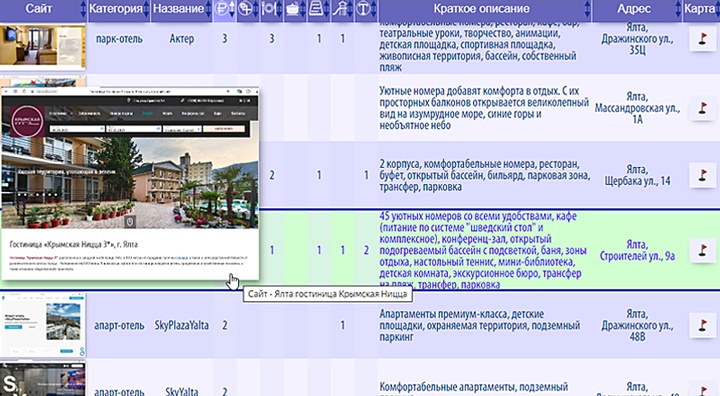Toggle sort arrows next to restaurant icon
720x396 pixels.
(x=279, y=9)
